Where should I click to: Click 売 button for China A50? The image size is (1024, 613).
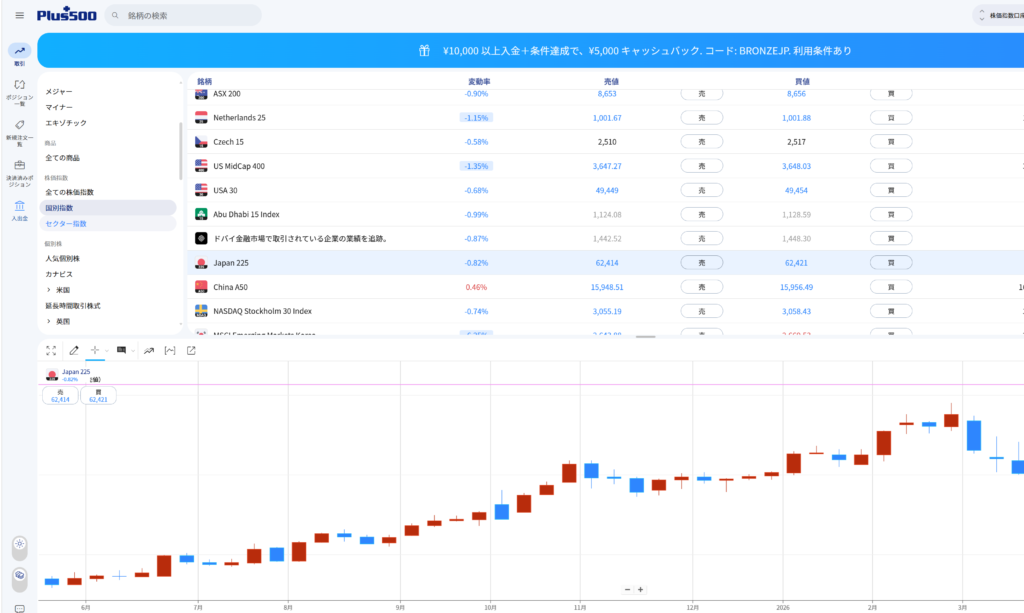[701, 287]
